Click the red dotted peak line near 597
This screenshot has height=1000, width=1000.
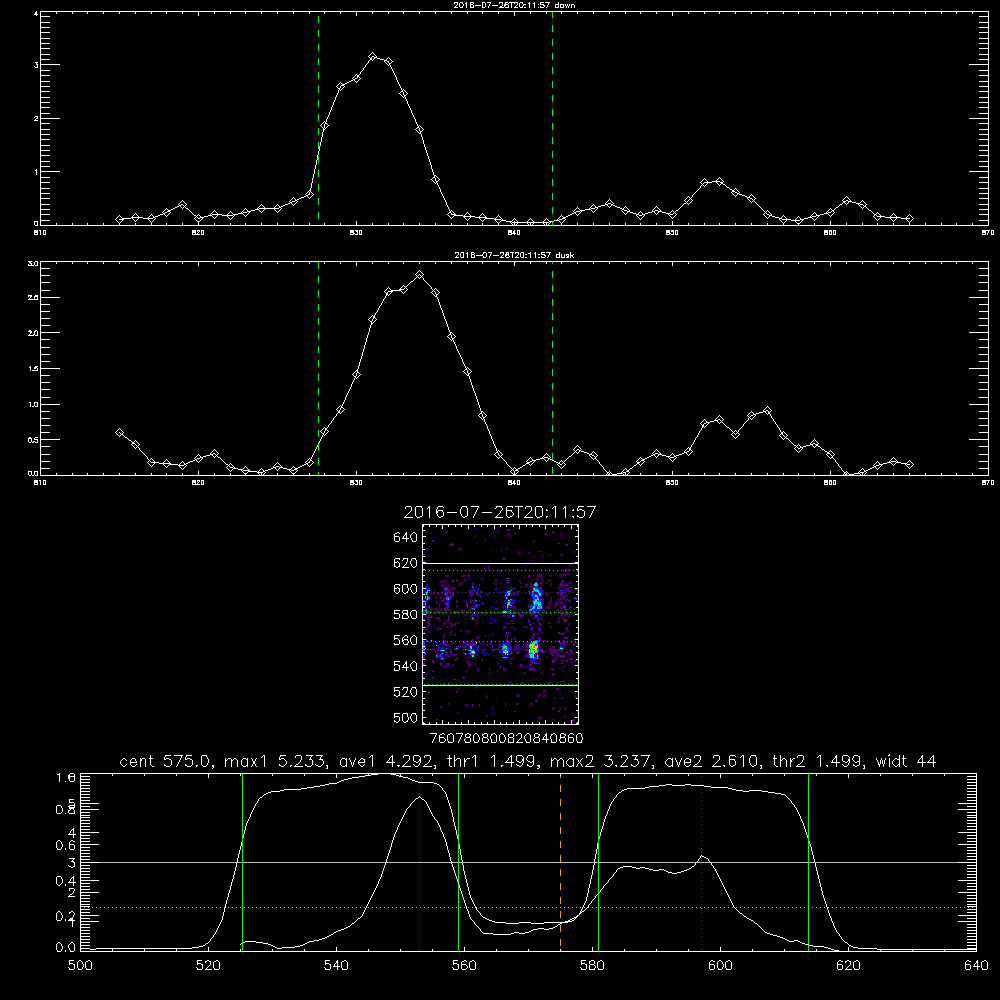coord(702,862)
